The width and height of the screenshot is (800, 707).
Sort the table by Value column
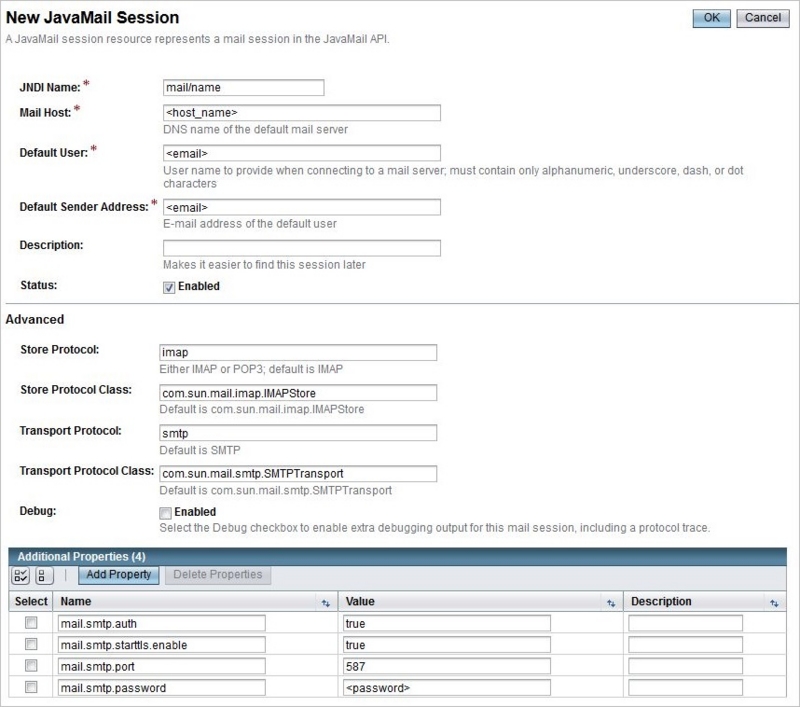(x=611, y=603)
